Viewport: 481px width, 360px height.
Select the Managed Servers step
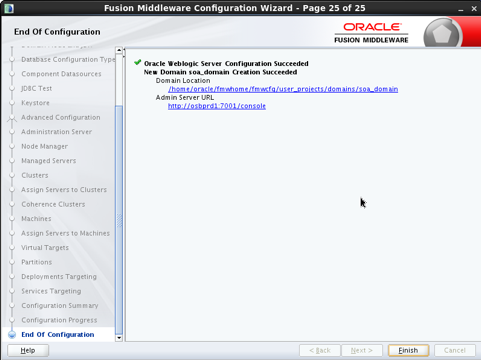click(x=49, y=161)
